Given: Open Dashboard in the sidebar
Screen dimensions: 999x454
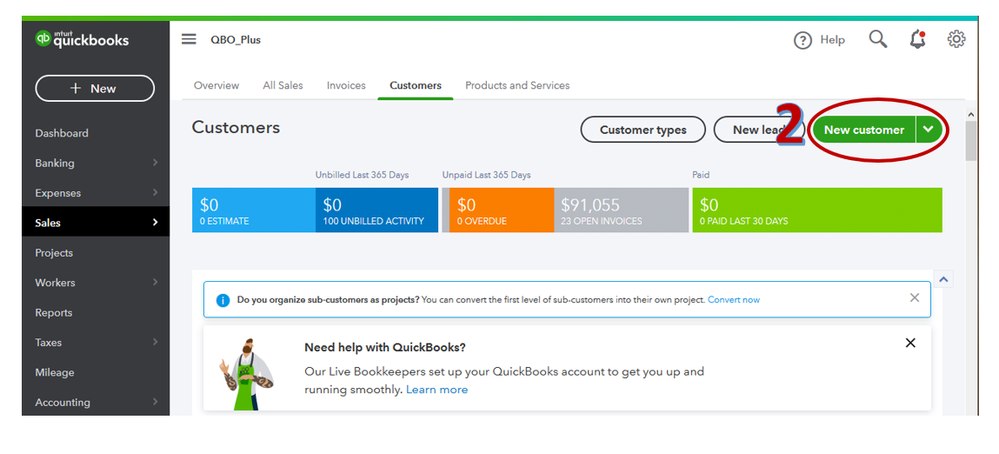Looking at the screenshot, I should pyautogui.click(x=62, y=133).
